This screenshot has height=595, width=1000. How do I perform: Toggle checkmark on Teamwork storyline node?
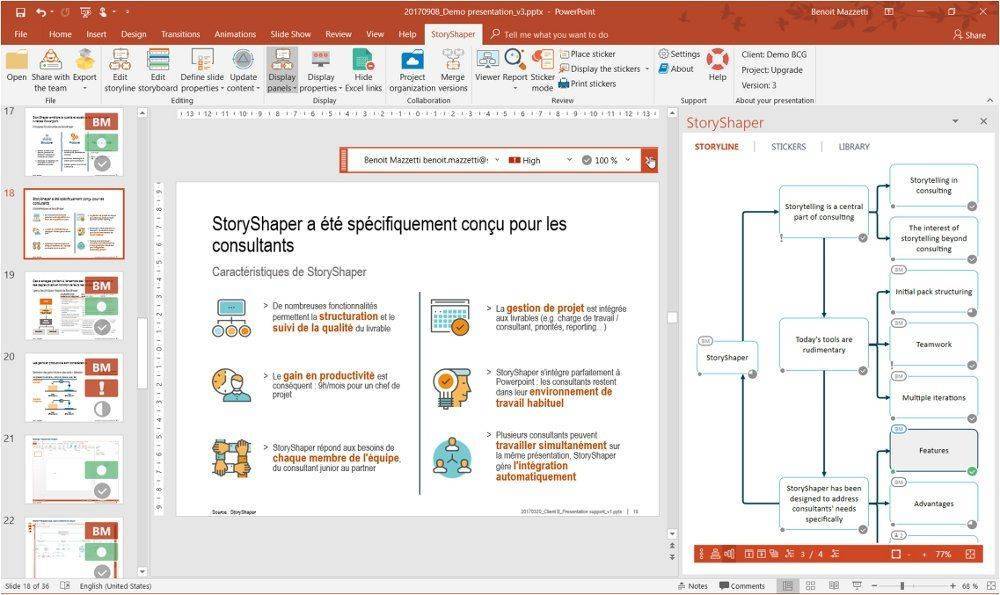pyautogui.click(x=972, y=365)
